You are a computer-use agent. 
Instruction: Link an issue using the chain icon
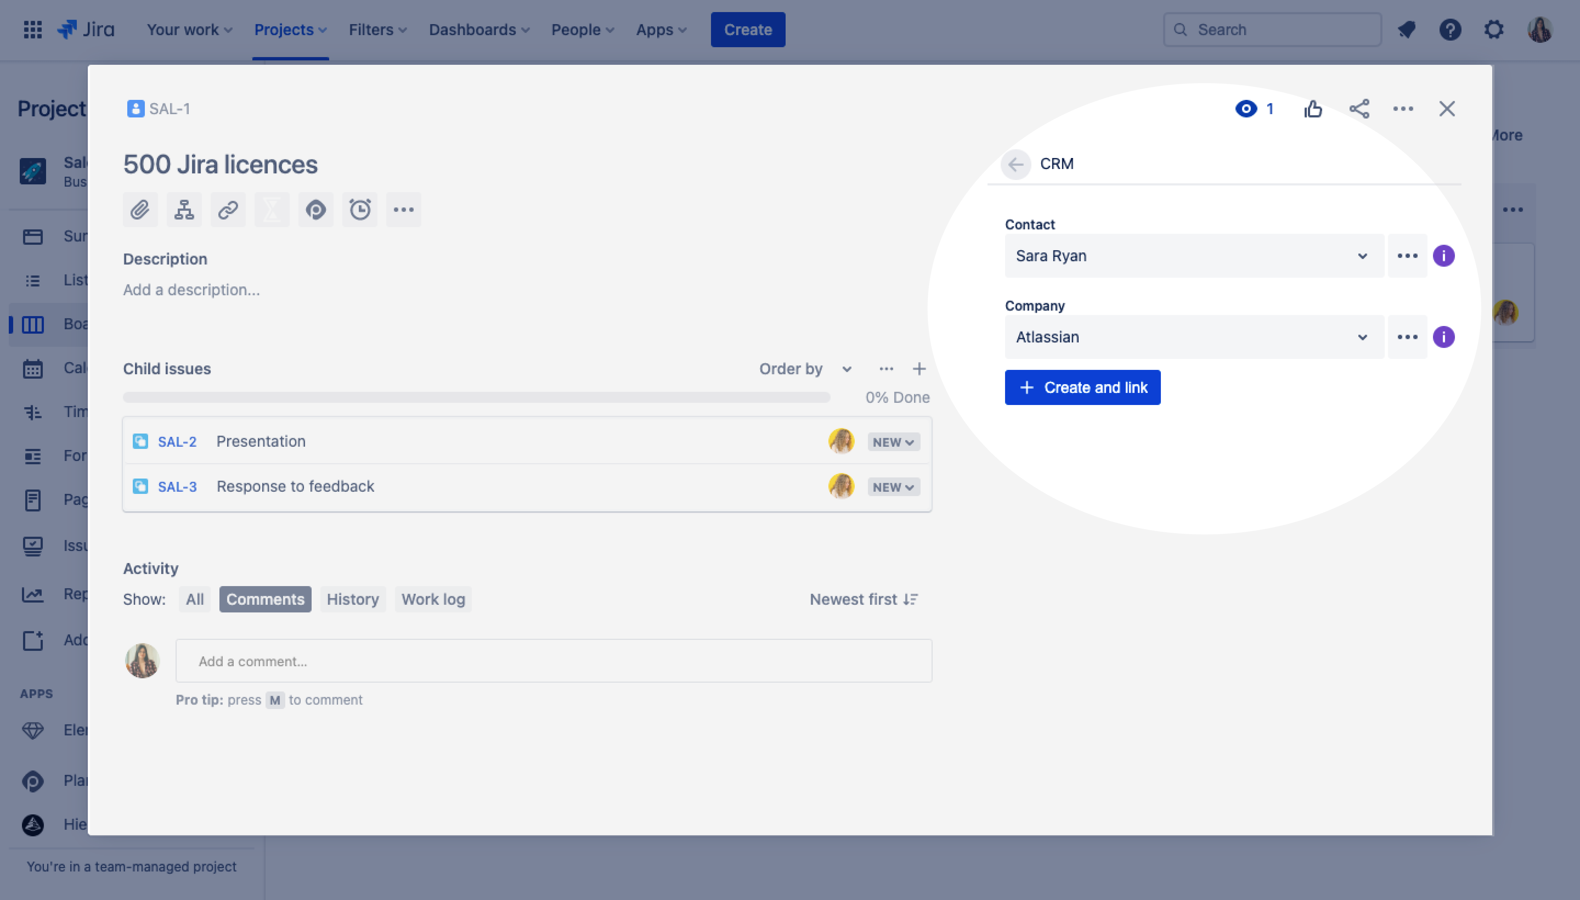click(228, 209)
